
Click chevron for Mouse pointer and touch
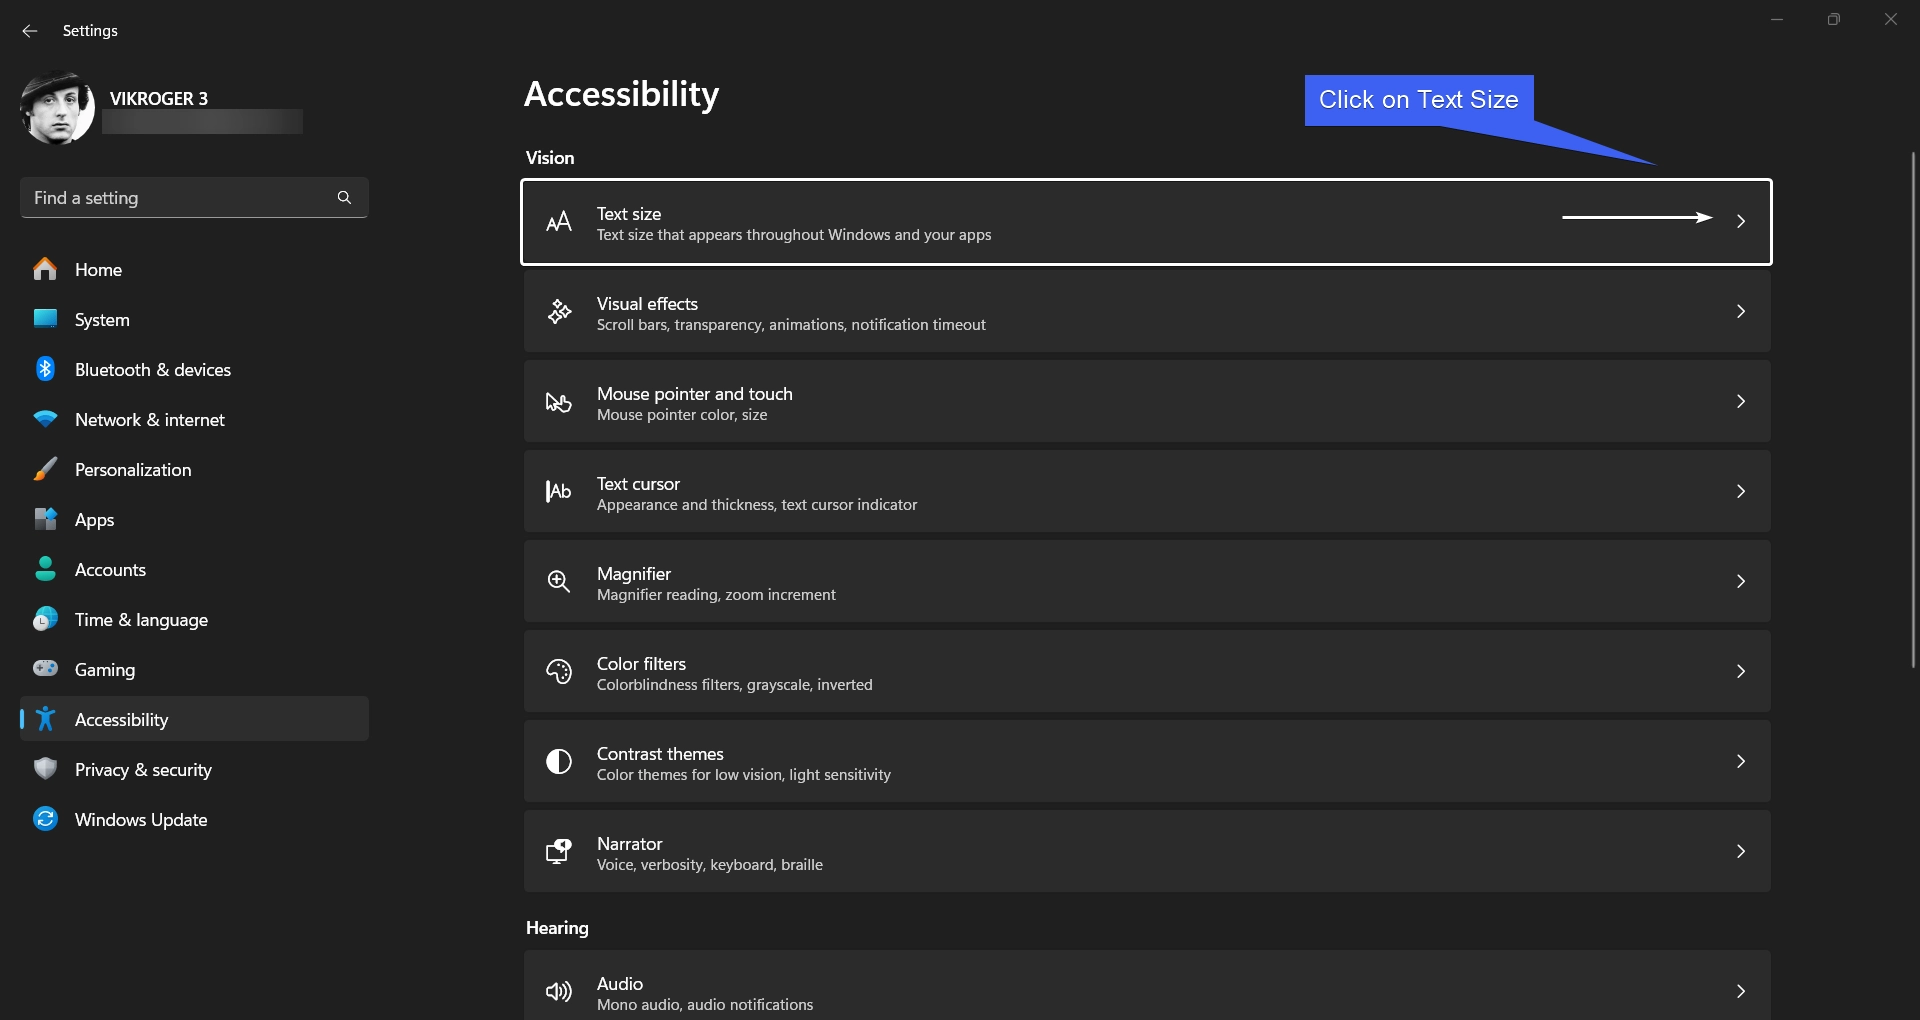[x=1741, y=401]
